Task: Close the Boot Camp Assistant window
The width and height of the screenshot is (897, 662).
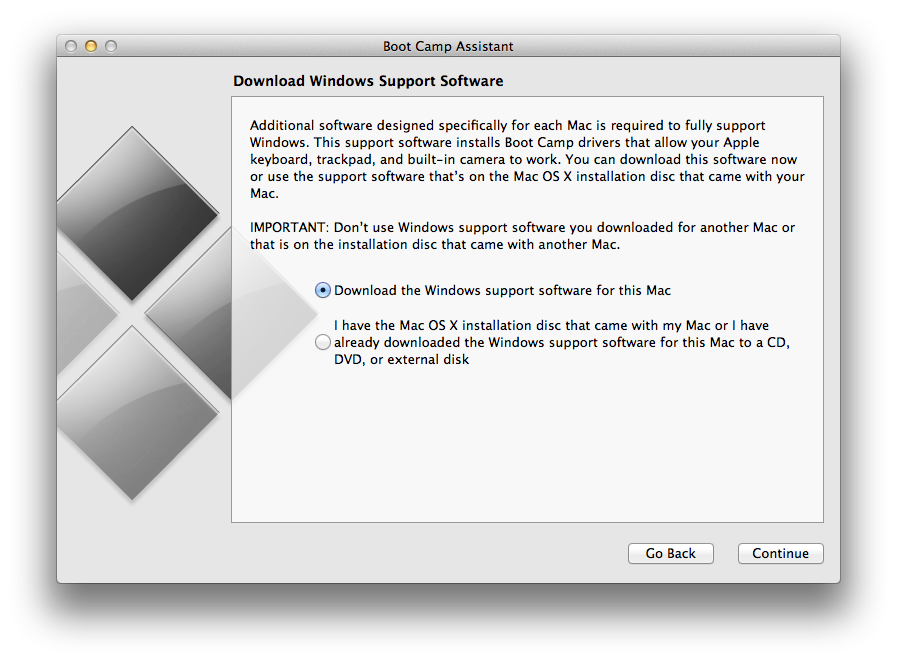Action: [x=71, y=46]
